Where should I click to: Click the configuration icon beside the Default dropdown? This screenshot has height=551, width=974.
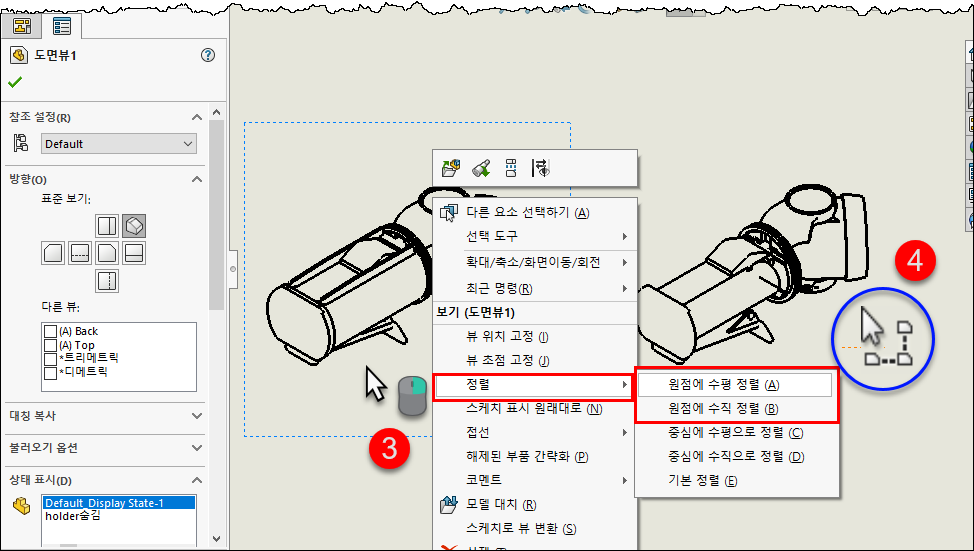click(21, 143)
